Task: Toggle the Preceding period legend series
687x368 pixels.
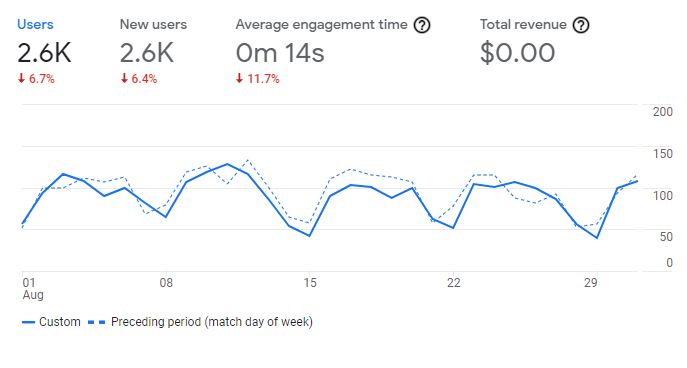Action: click(x=201, y=322)
